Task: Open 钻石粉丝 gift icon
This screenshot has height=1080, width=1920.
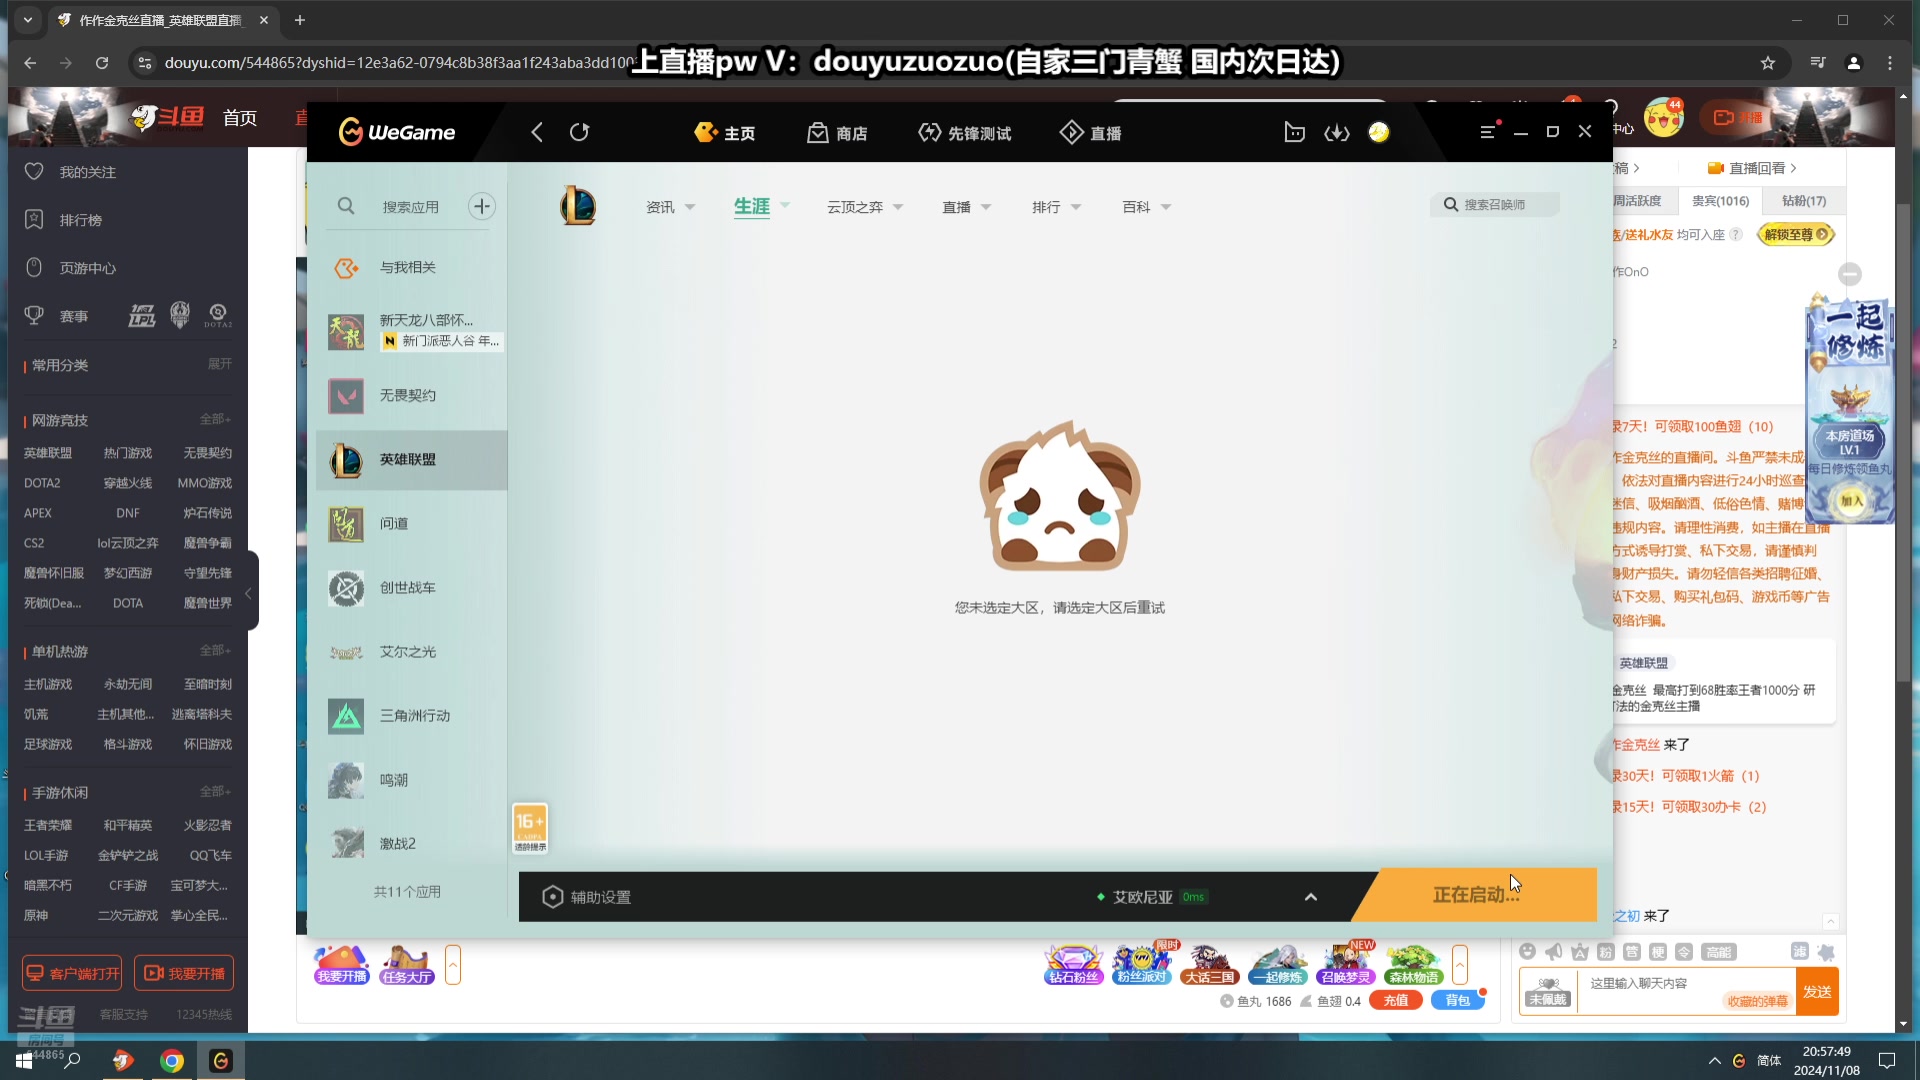Action: (1073, 965)
